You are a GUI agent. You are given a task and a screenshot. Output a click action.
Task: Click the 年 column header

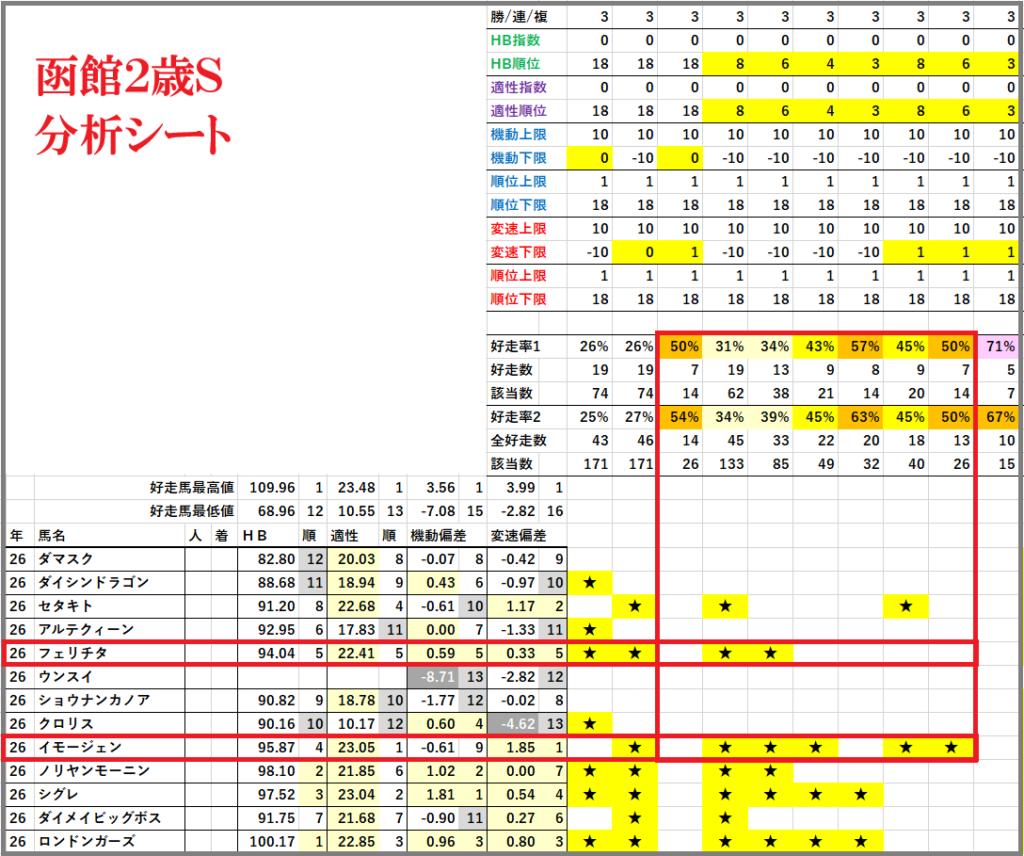pyautogui.click(x=16, y=535)
